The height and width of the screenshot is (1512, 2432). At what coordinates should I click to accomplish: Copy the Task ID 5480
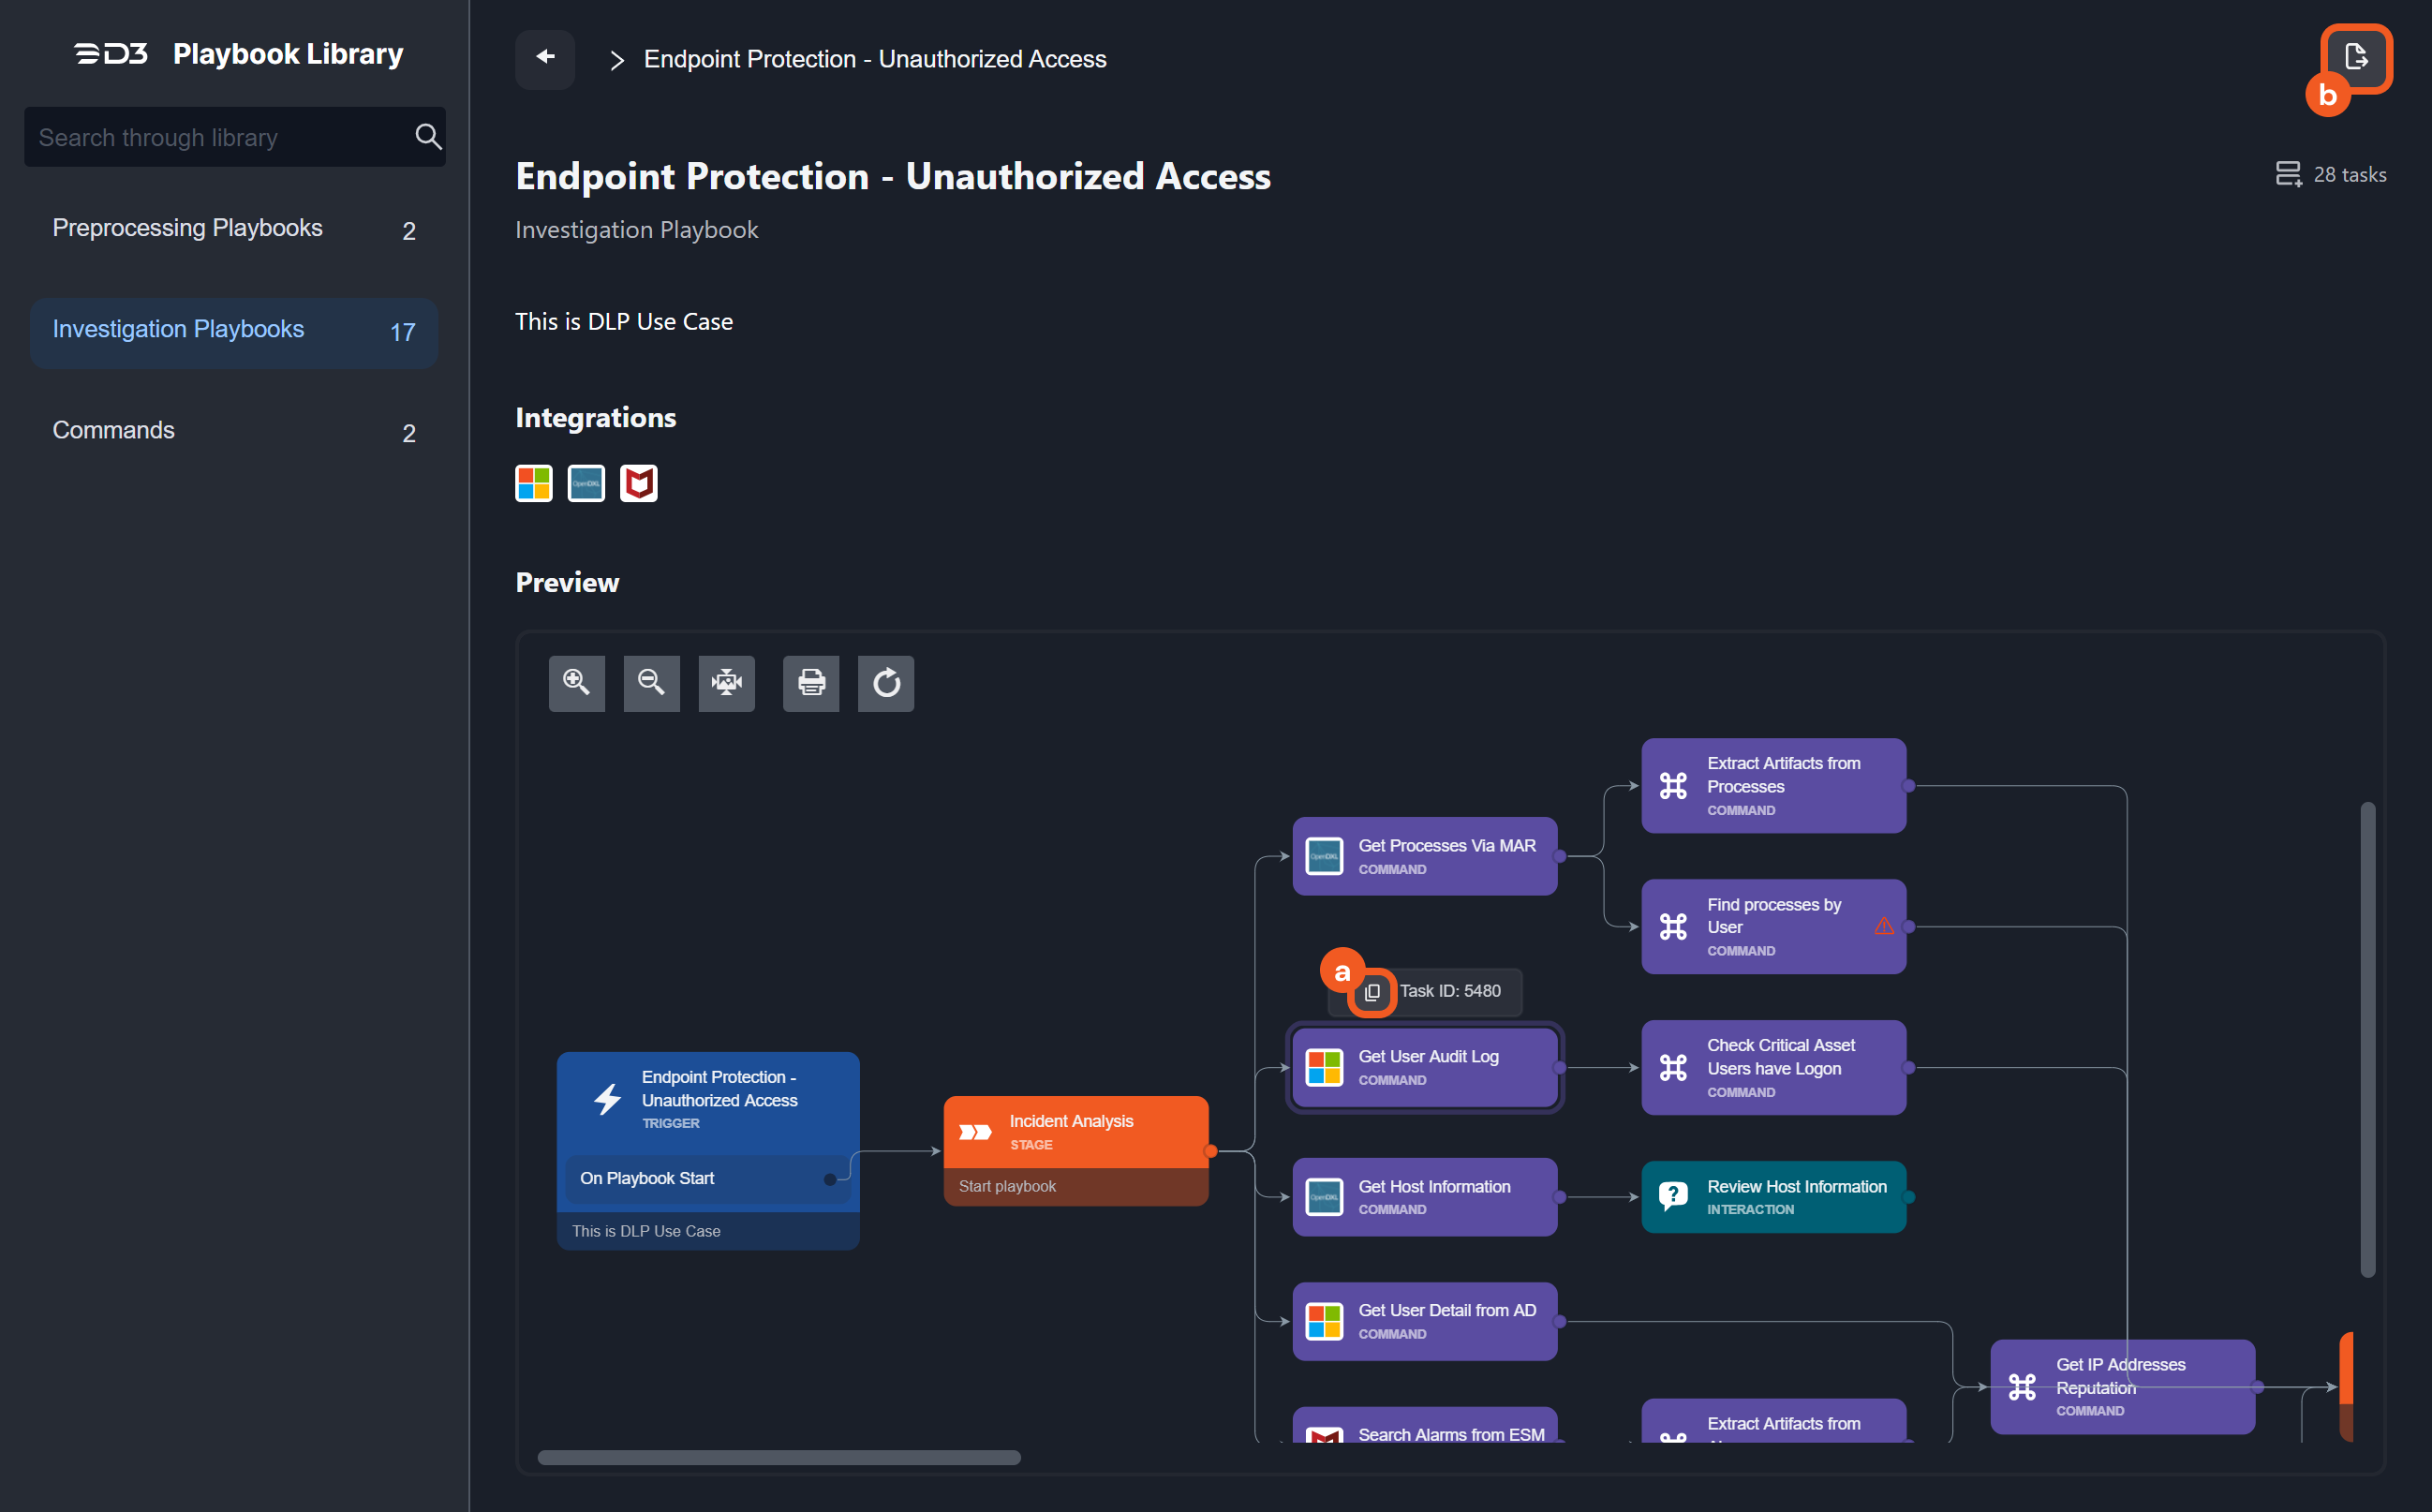click(1372, 992)
